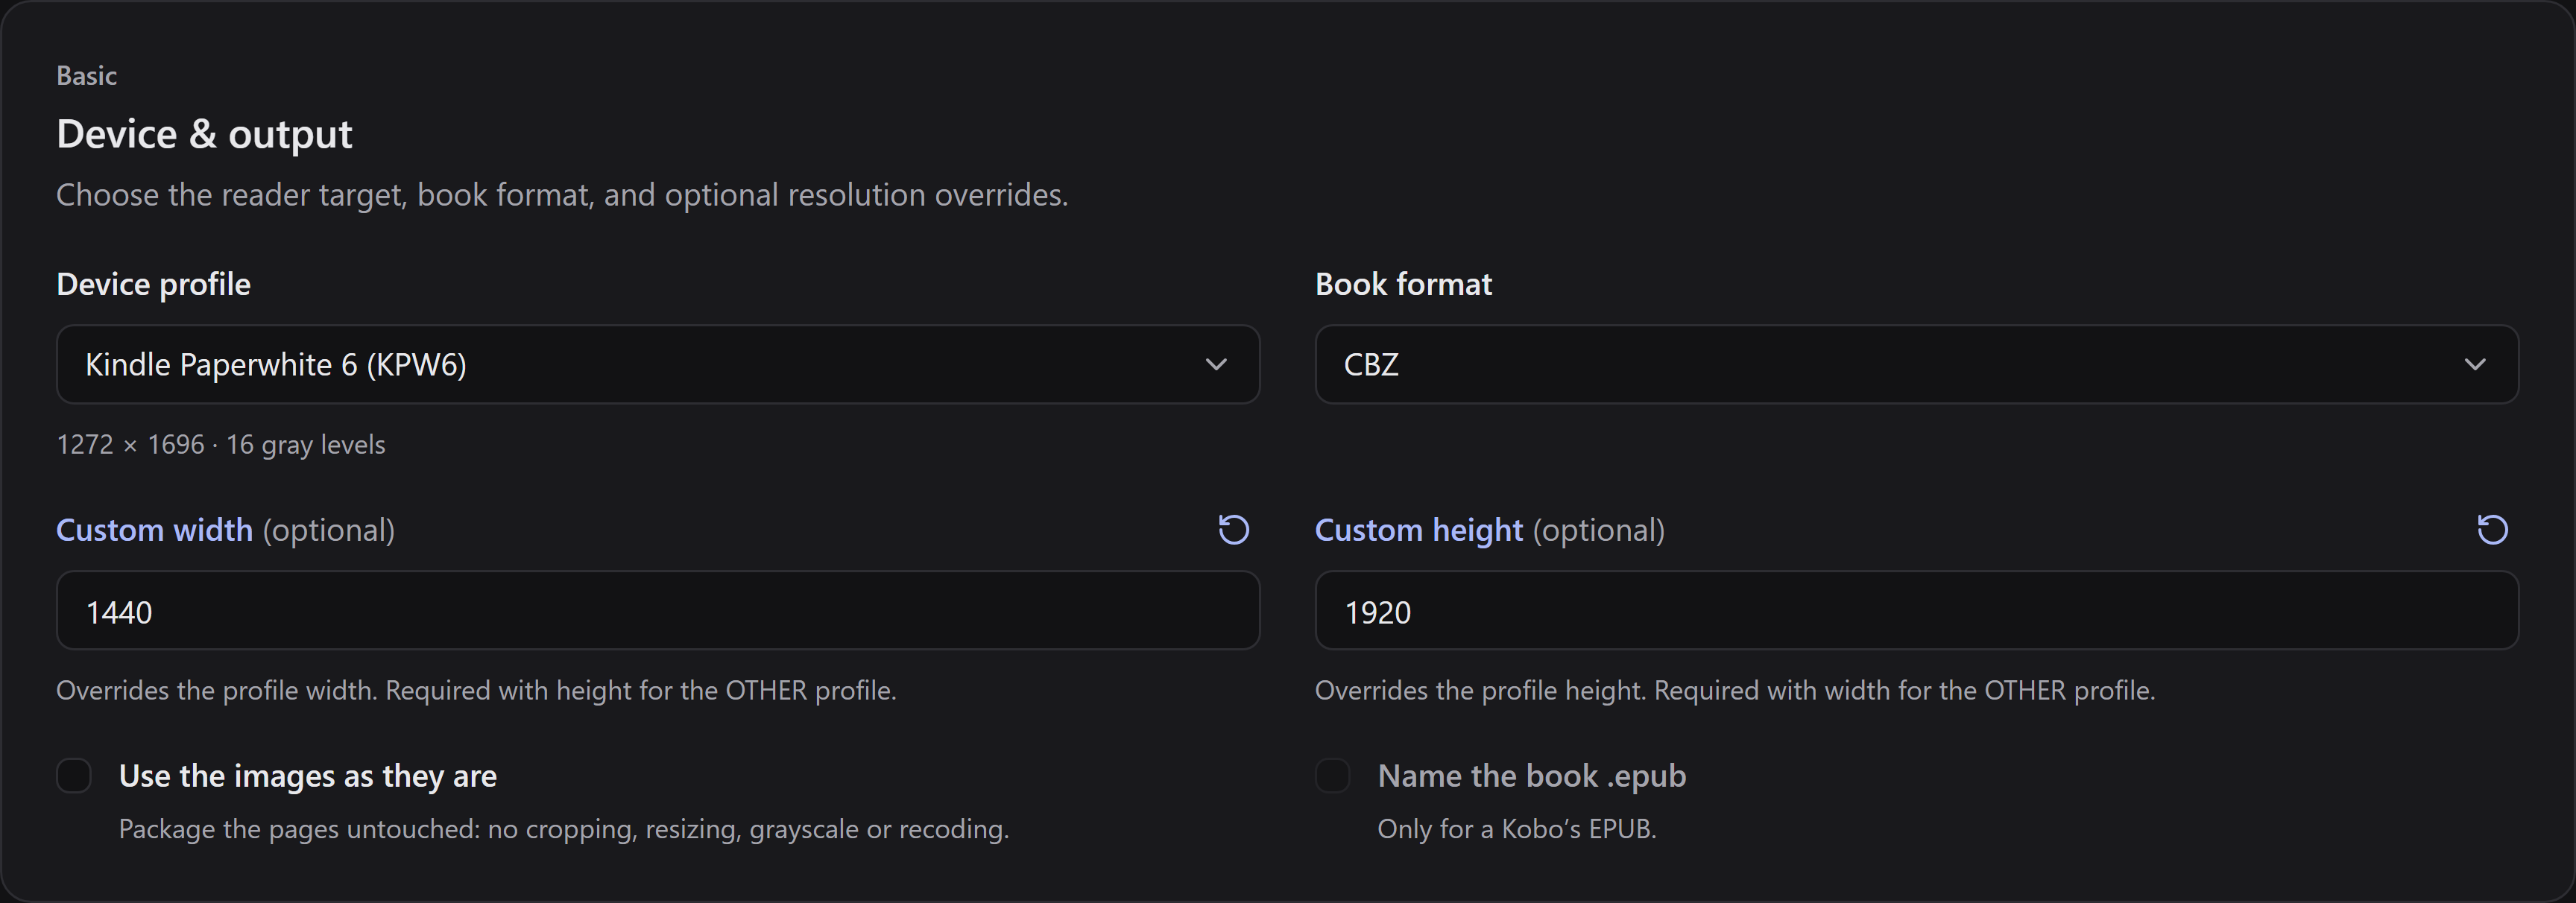The image size is (2576, 903).
Task: Click the 'Custom width' label
Action: click(155, 530)
